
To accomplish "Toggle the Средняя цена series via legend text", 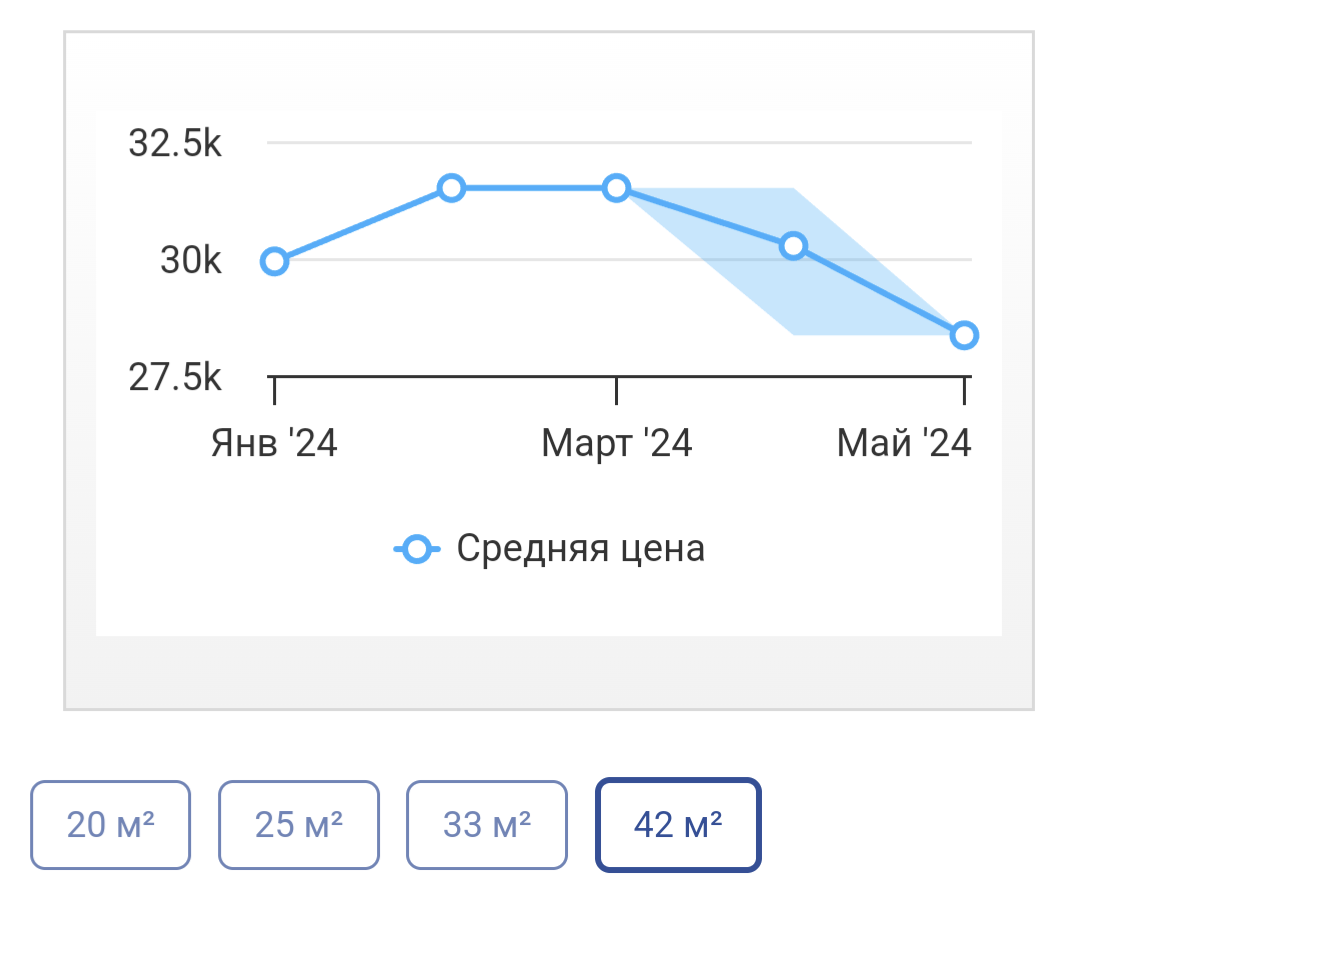I will [580, 549].
